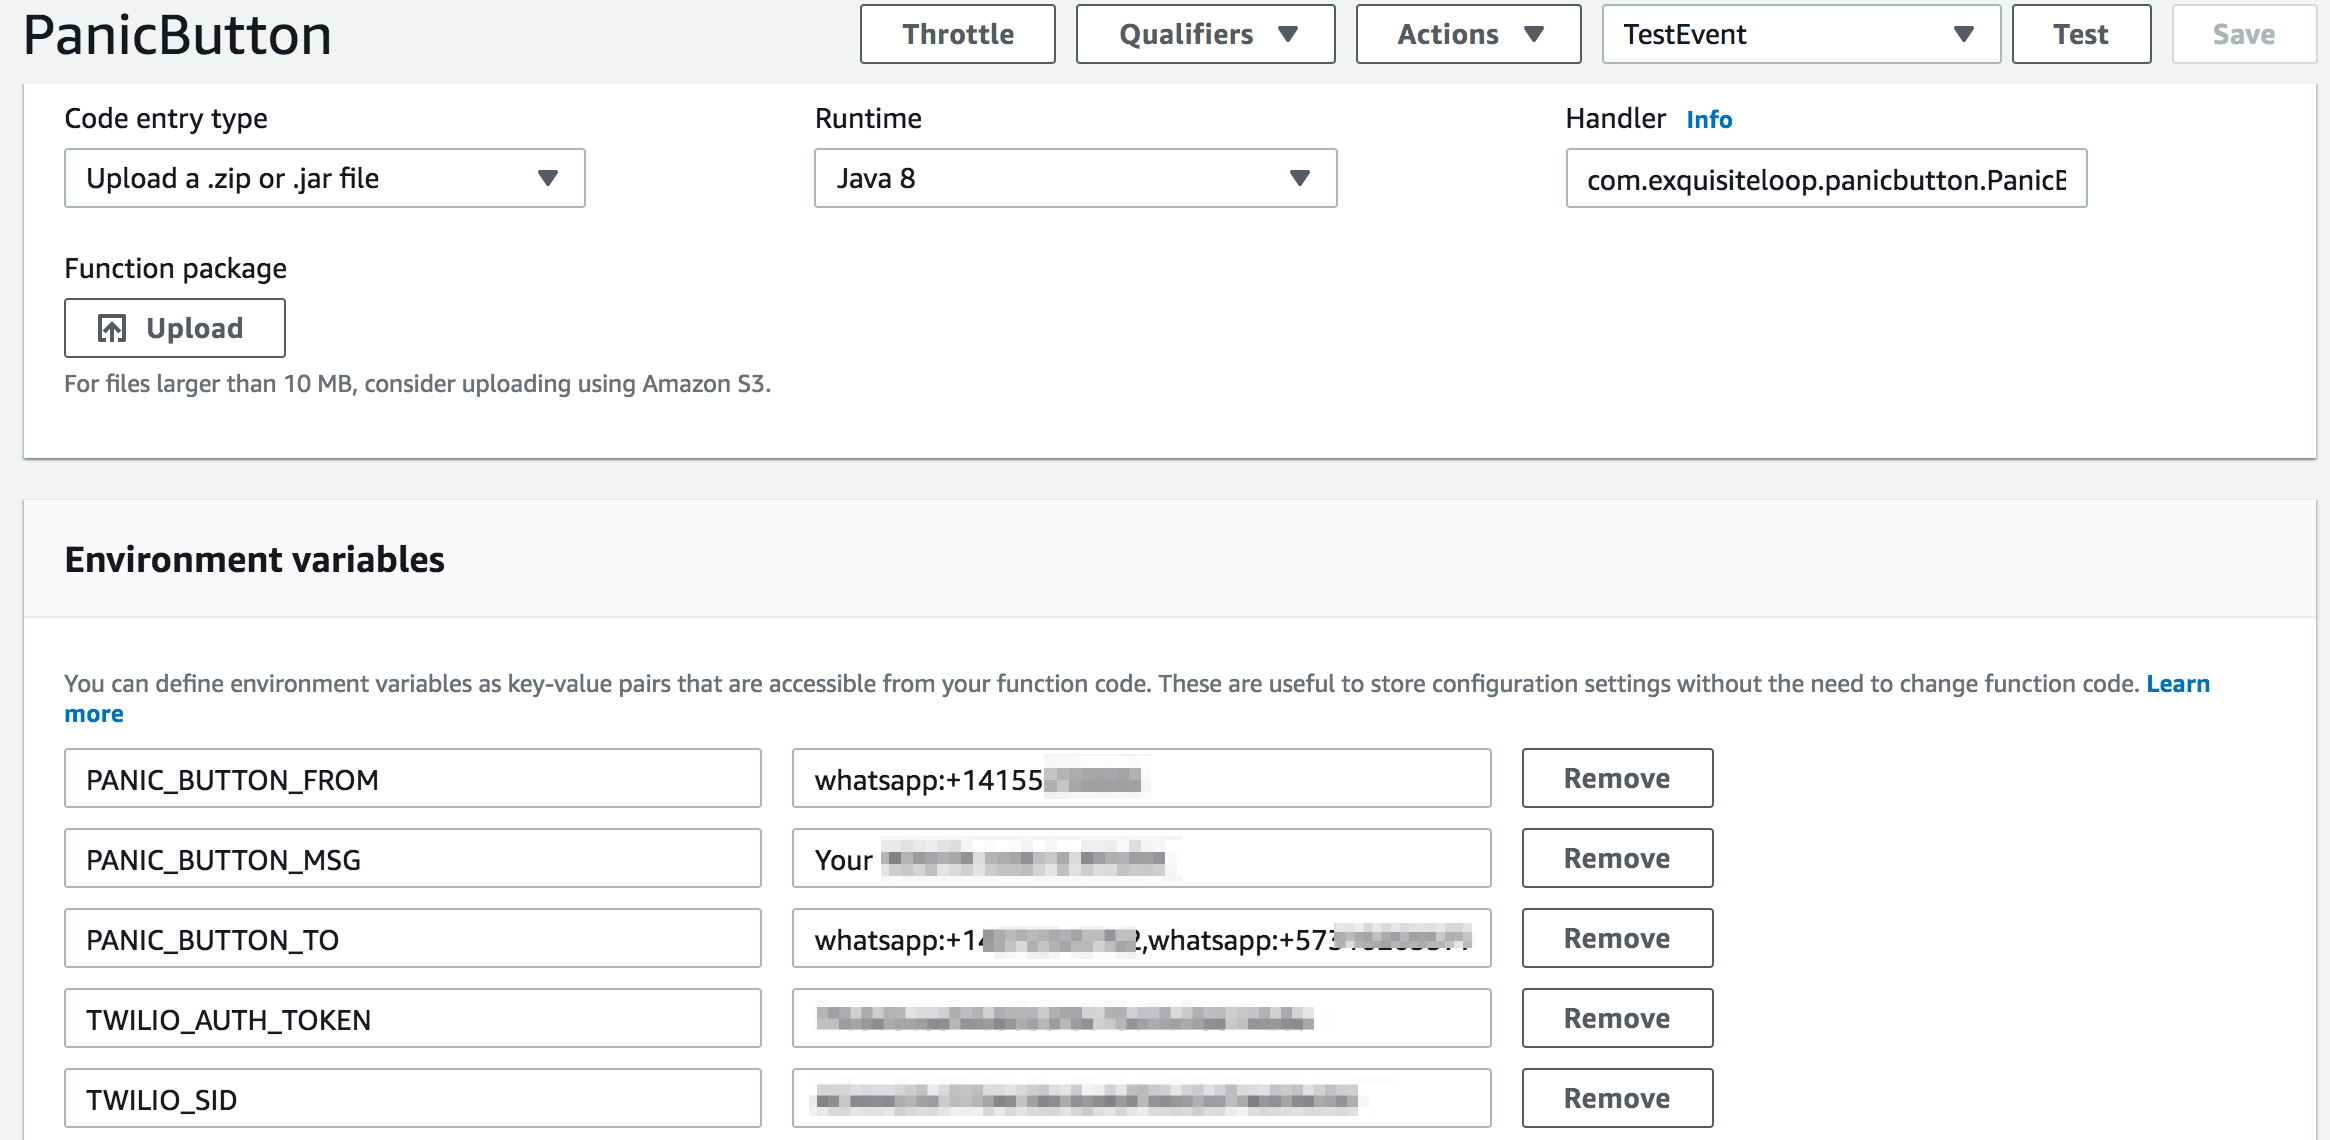Edit the TWILIO_AUTH_TOKEN key field
This screenshot has height=1140, width=2330.
point(413,1018)
